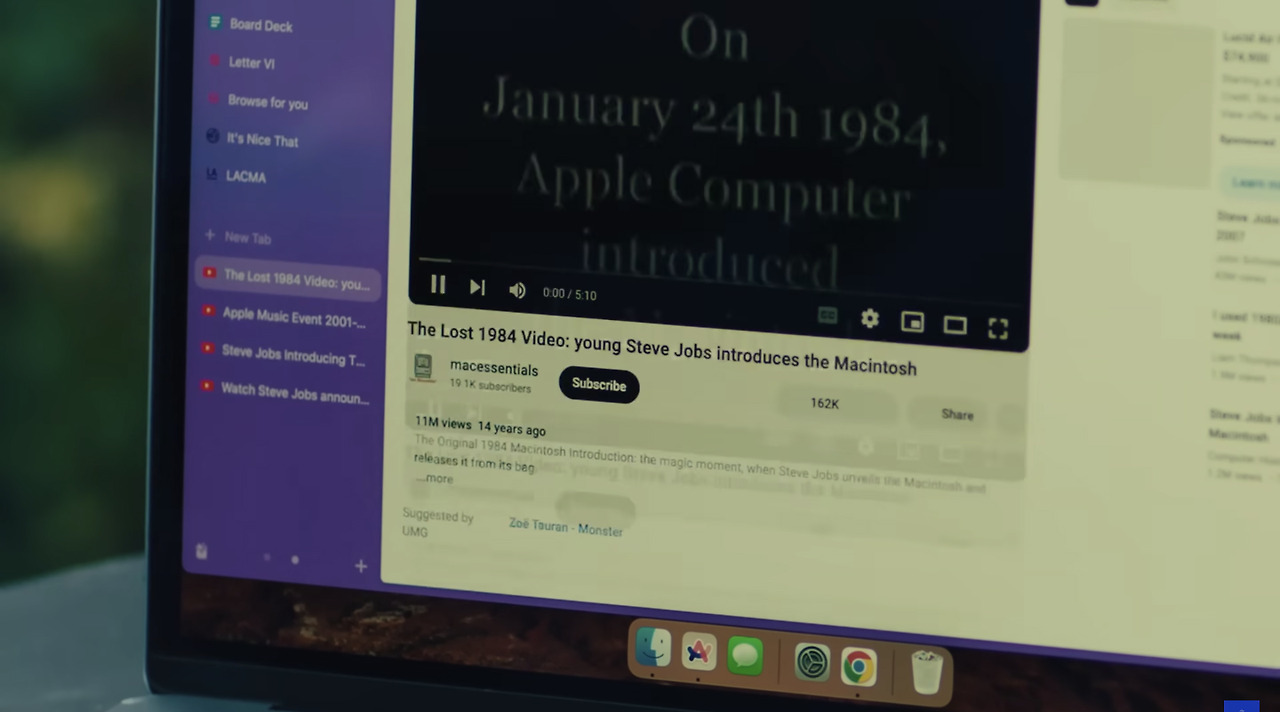Open System Settings Dock icon

(811, 661)
